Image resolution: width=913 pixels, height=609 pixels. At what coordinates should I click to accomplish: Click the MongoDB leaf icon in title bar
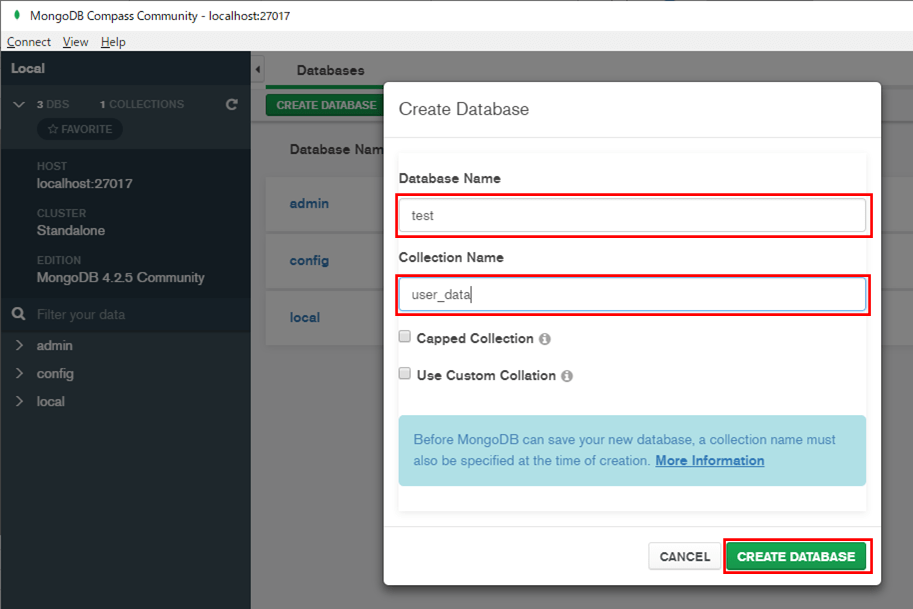17,15
